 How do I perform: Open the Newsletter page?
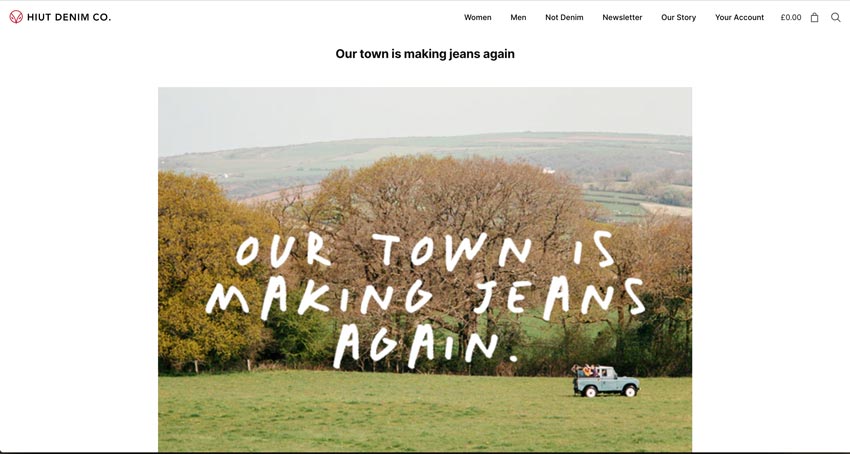[622, 17]
